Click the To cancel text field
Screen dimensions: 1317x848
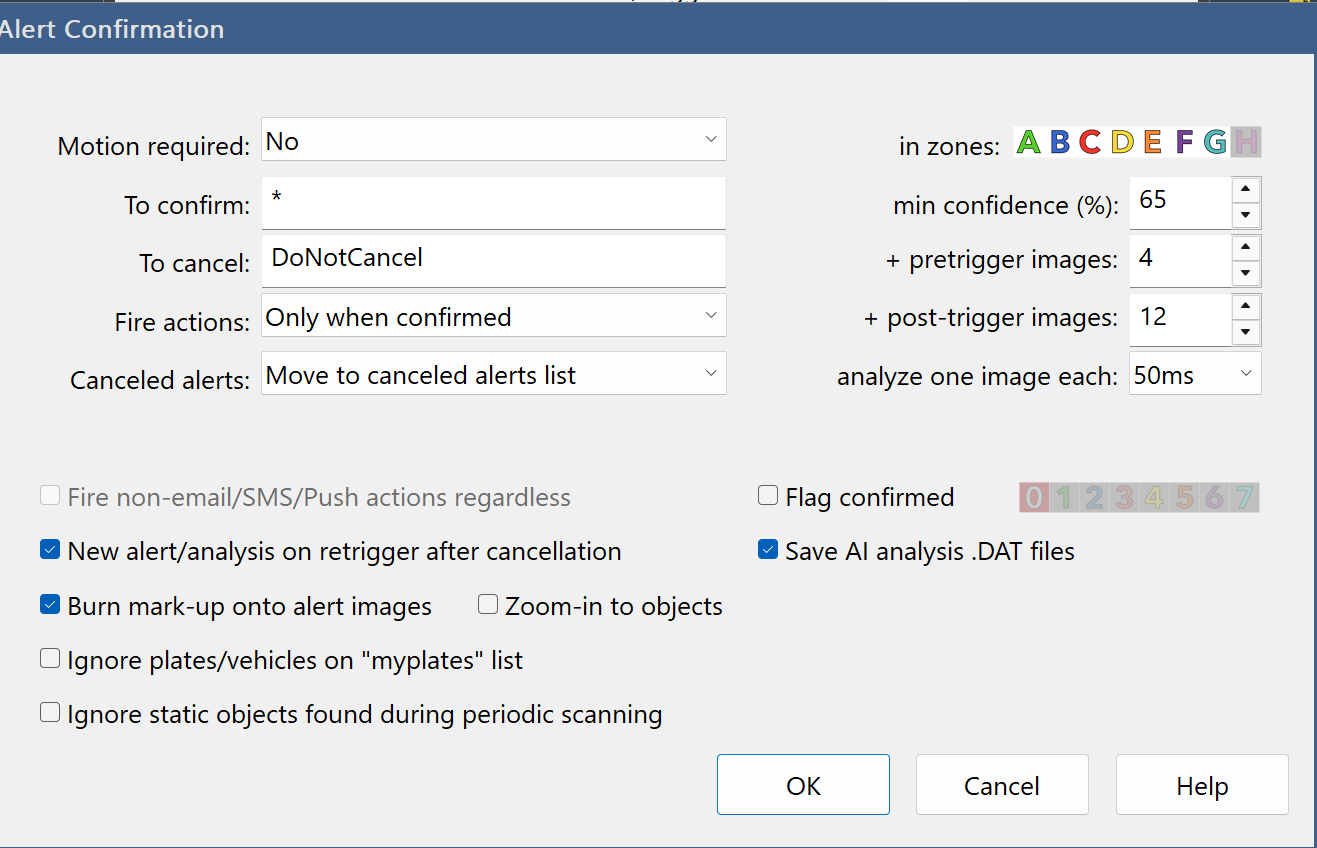[x=493, y=259]
